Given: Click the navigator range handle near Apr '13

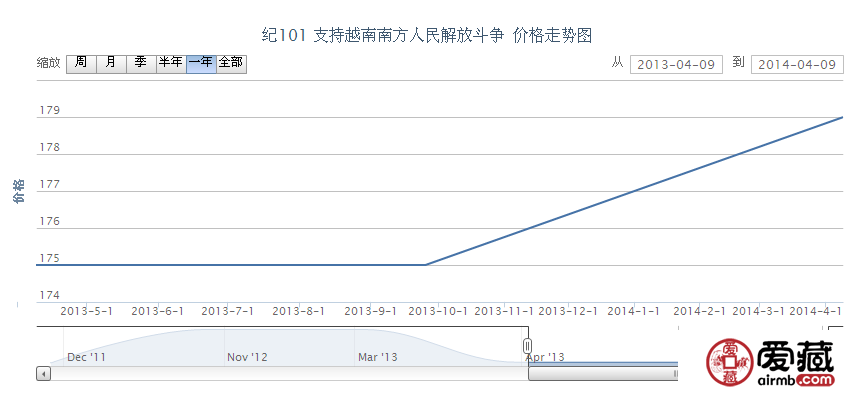Looking at the screenshot, I should (527, 346).
